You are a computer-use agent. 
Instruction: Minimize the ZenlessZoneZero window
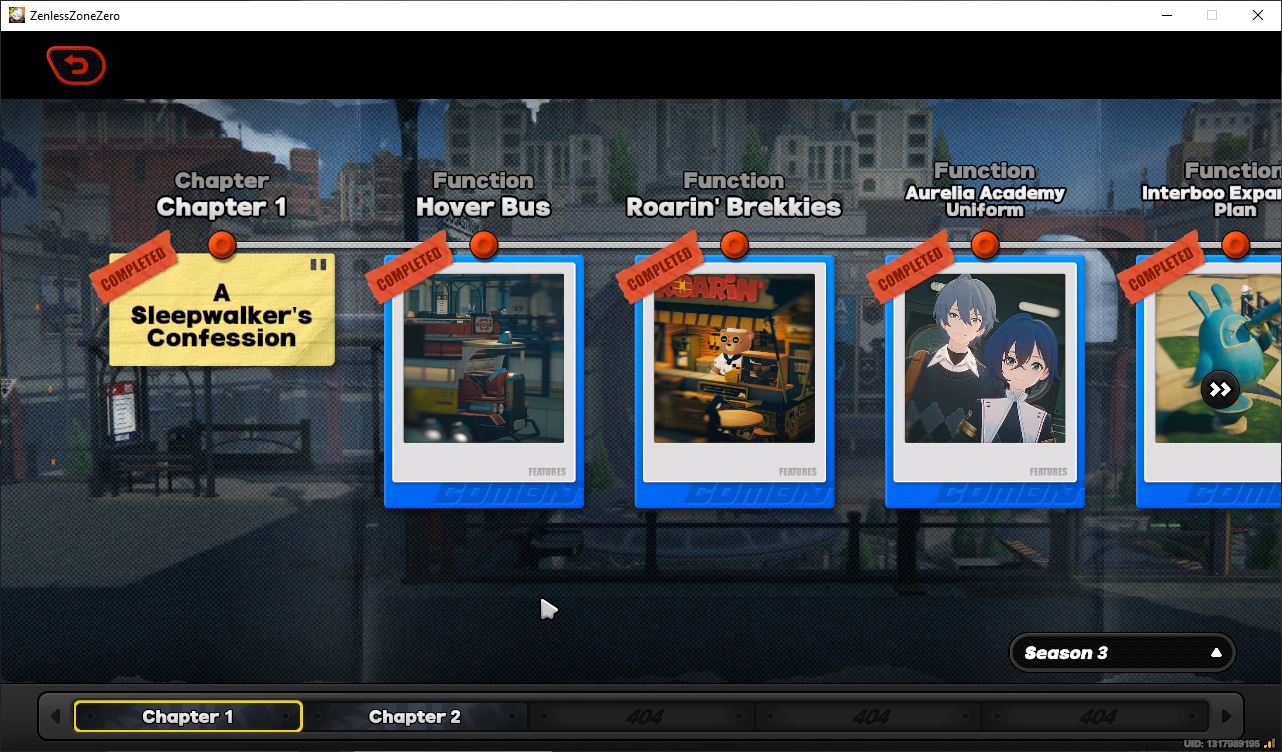coord(1166,15)
